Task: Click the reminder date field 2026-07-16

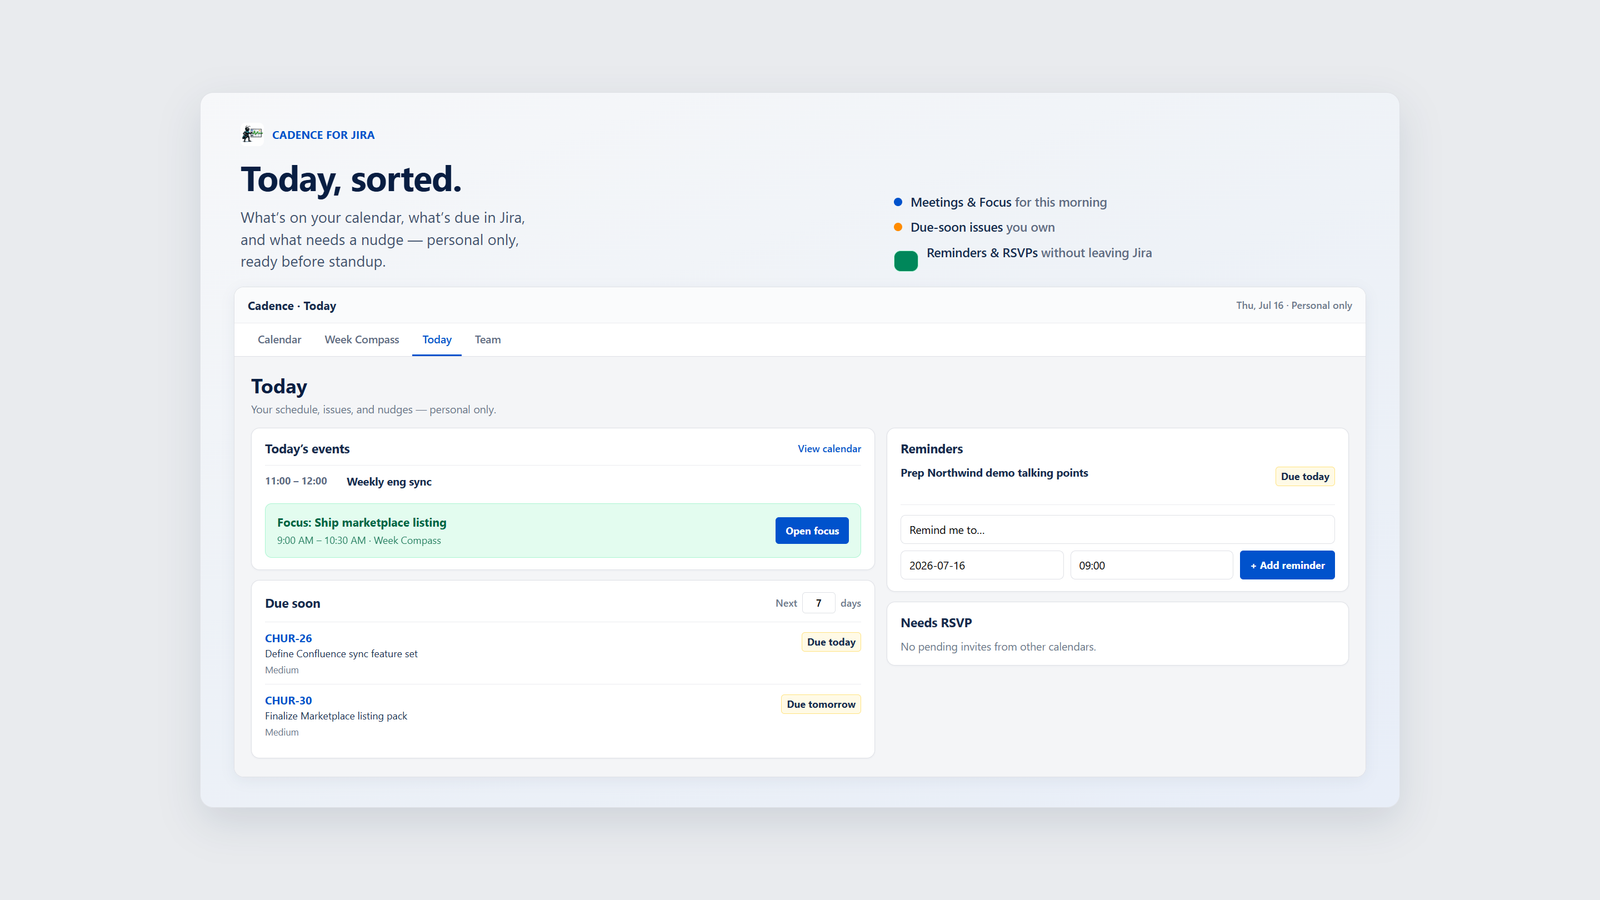Action: pos(982,565)
